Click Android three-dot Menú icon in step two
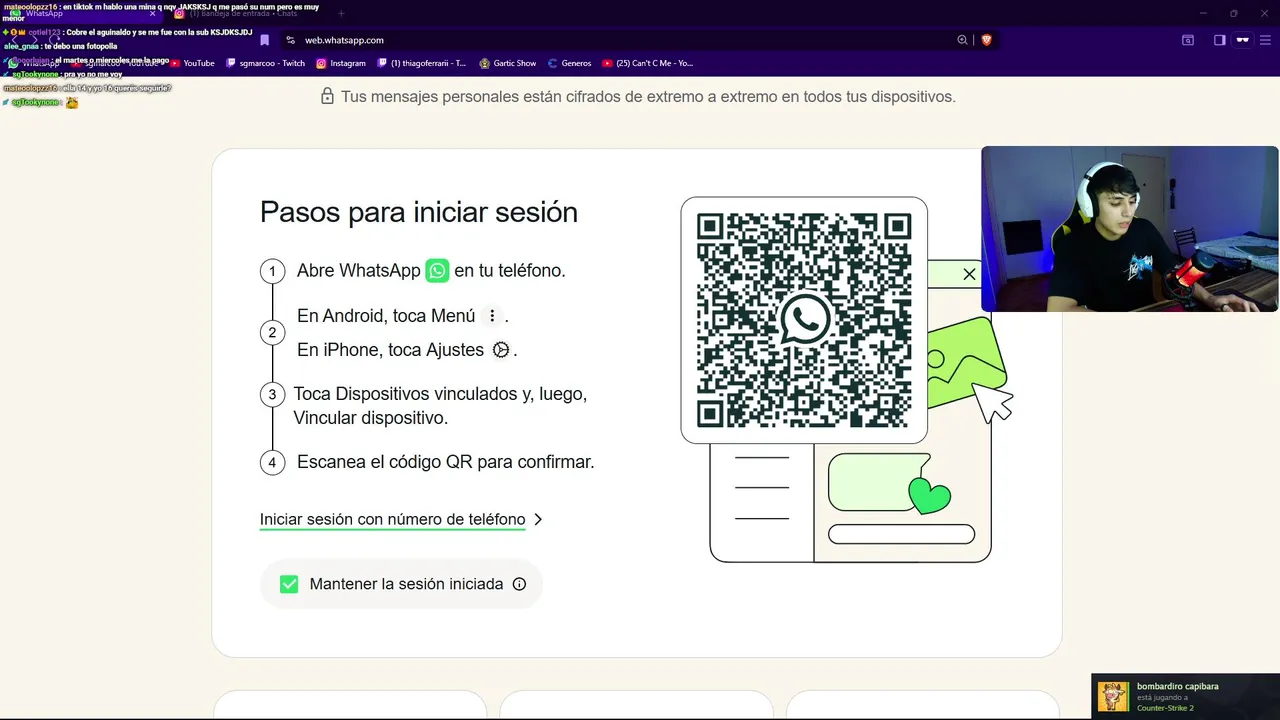This screenshot has height=720, width=1280. click(491, 316)
